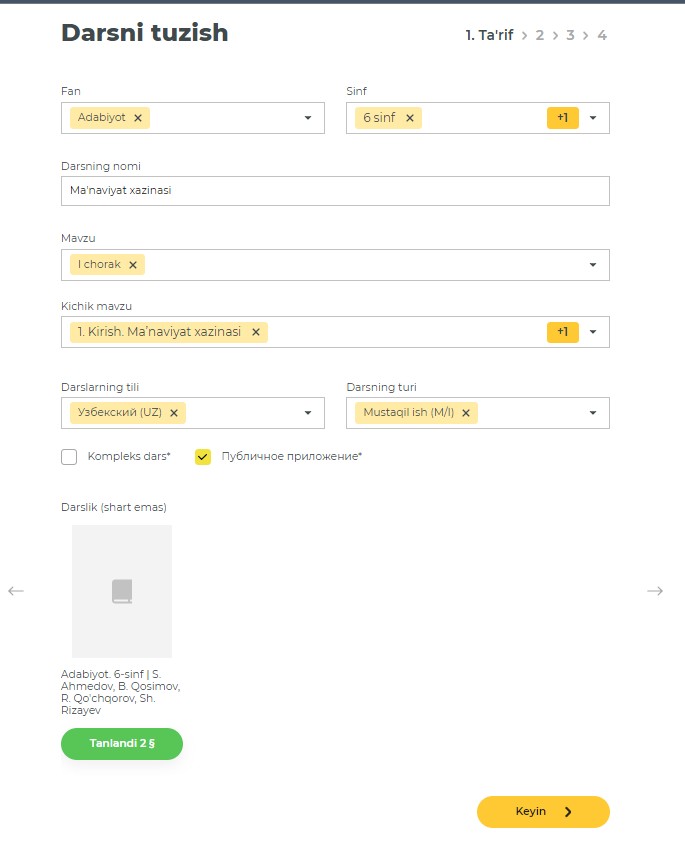Screen dimensions: 685x853
Task: Jump to step 4 in wizard
Action: 602,35
